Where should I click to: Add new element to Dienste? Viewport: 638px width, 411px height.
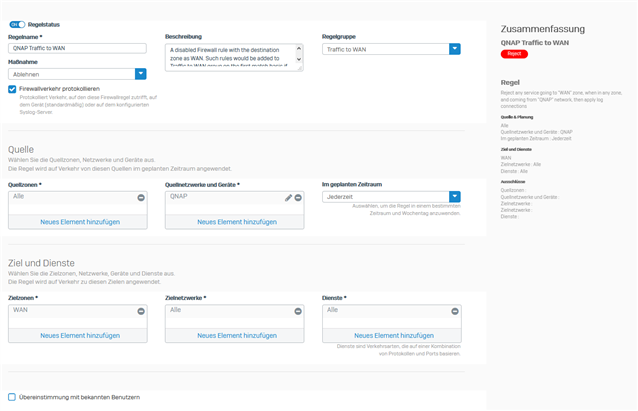[x=394, y=335]
